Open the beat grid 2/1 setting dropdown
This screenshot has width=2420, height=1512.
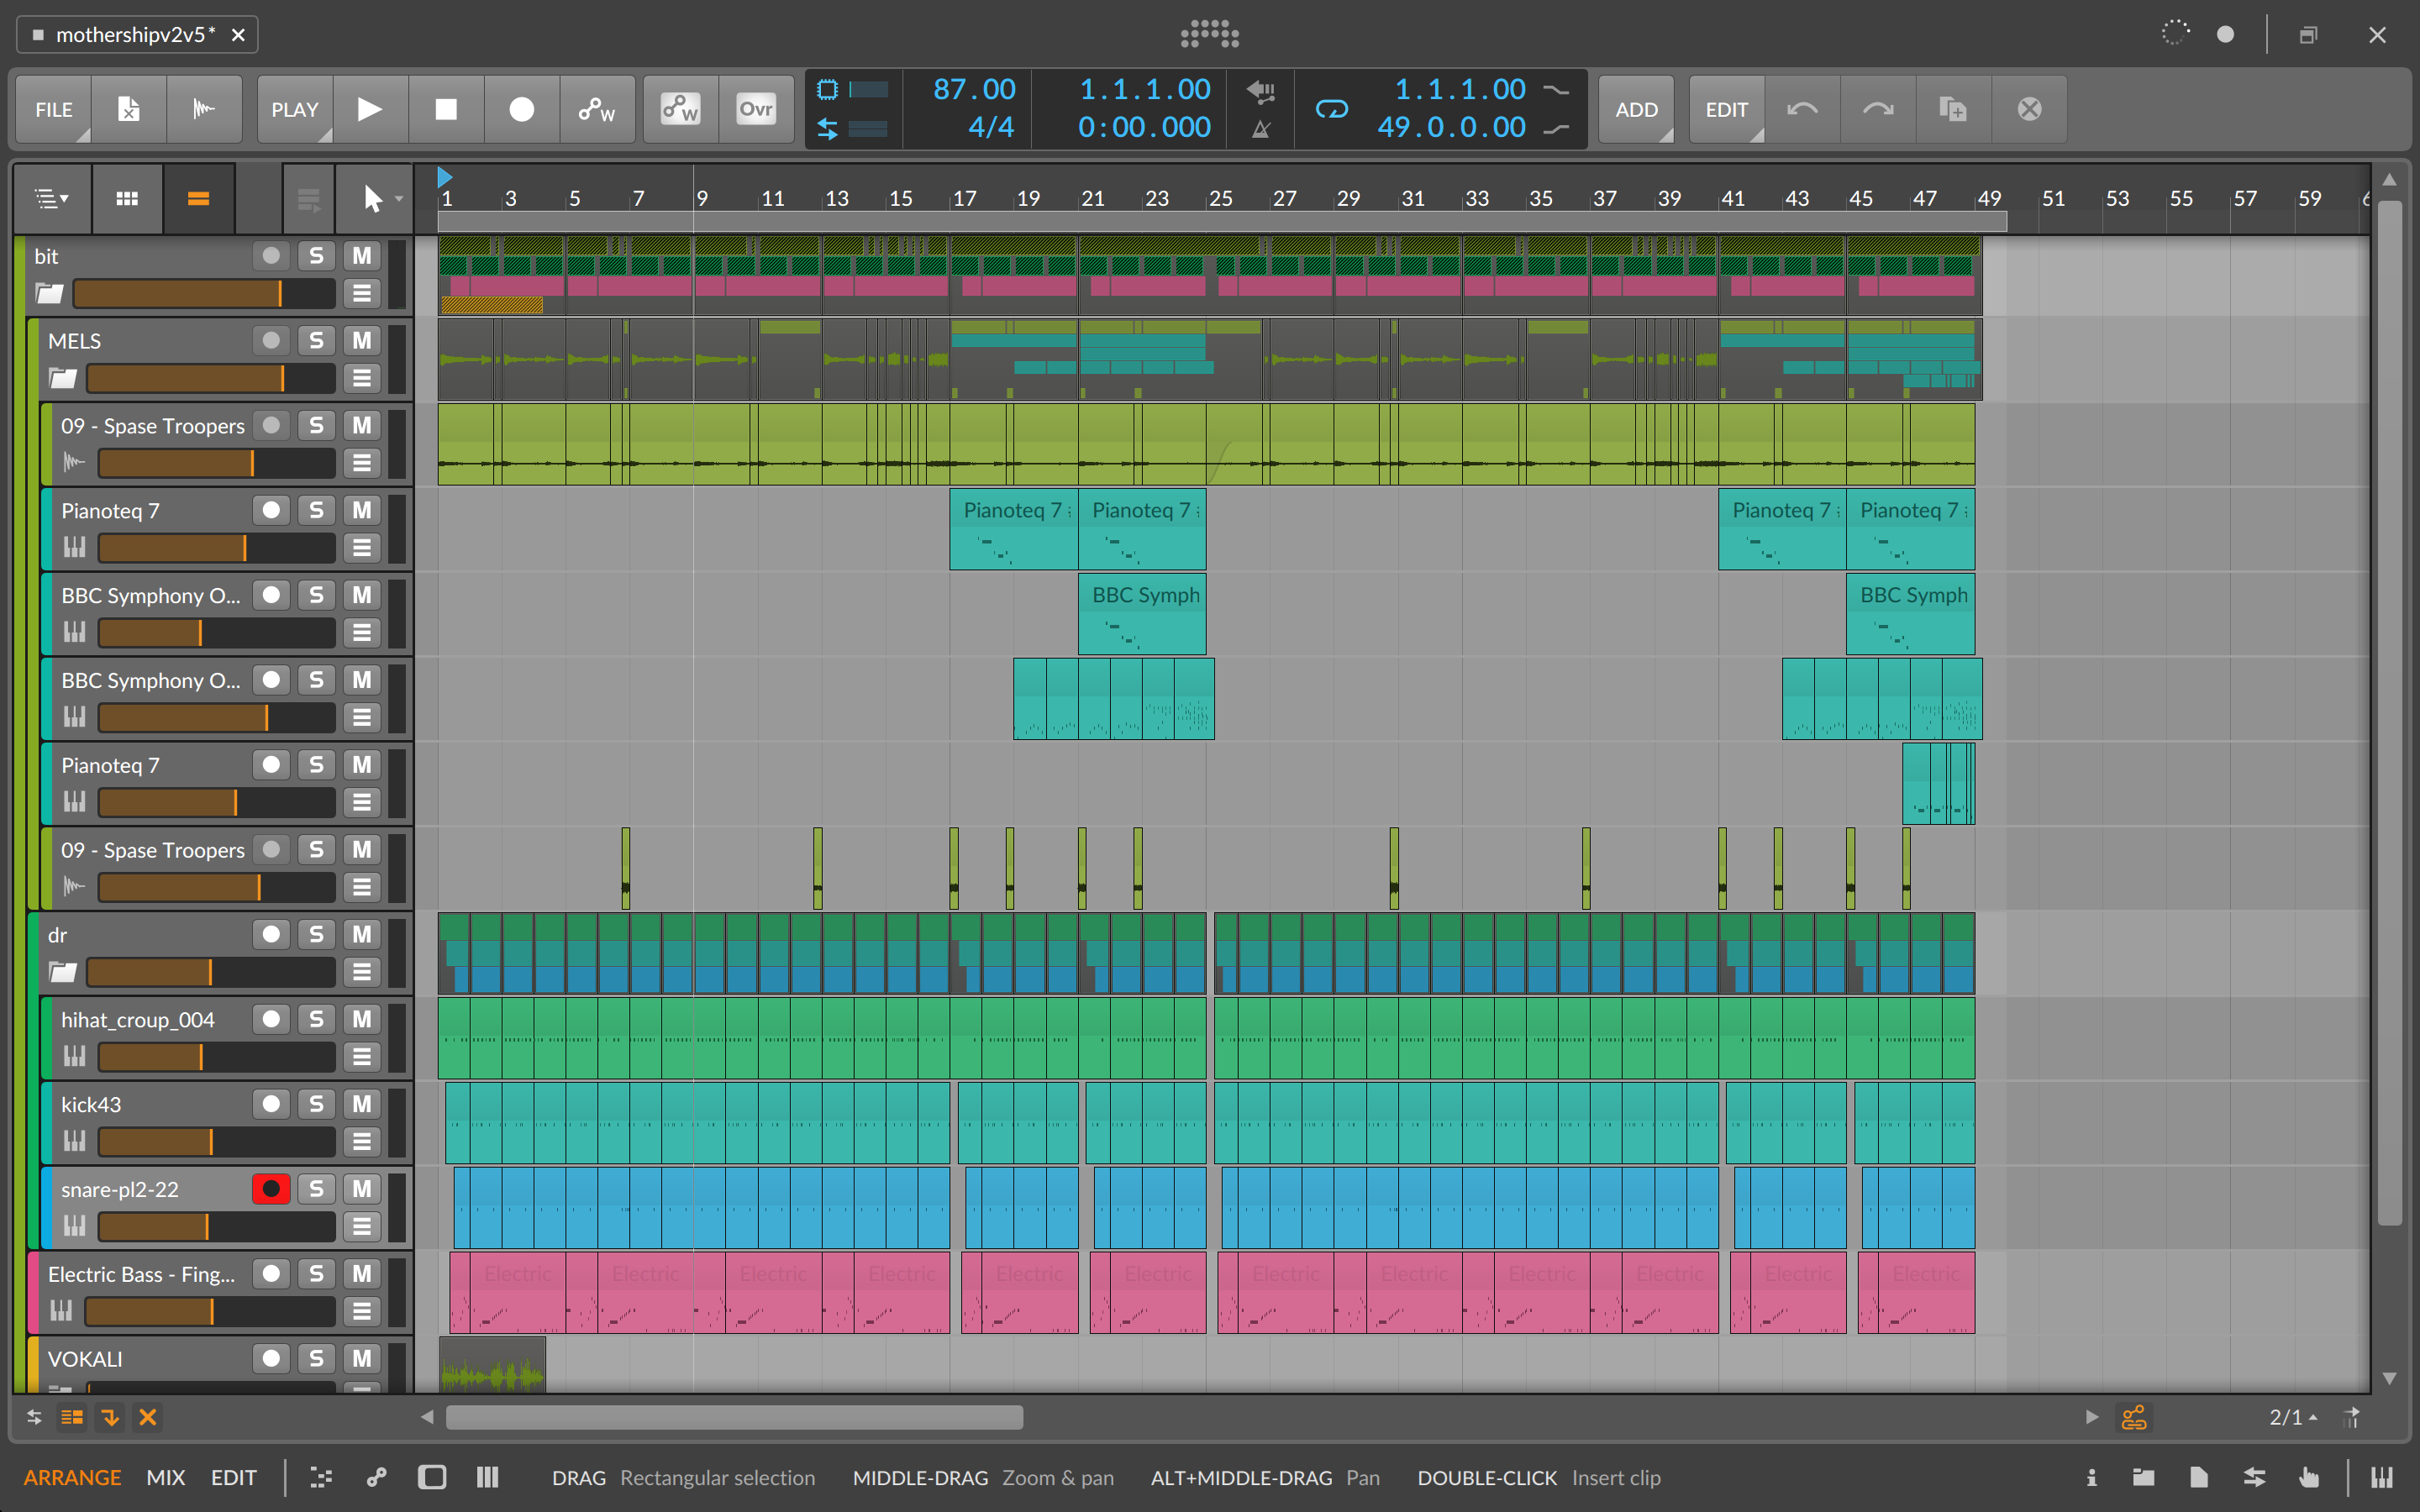pos(2292,1417)
